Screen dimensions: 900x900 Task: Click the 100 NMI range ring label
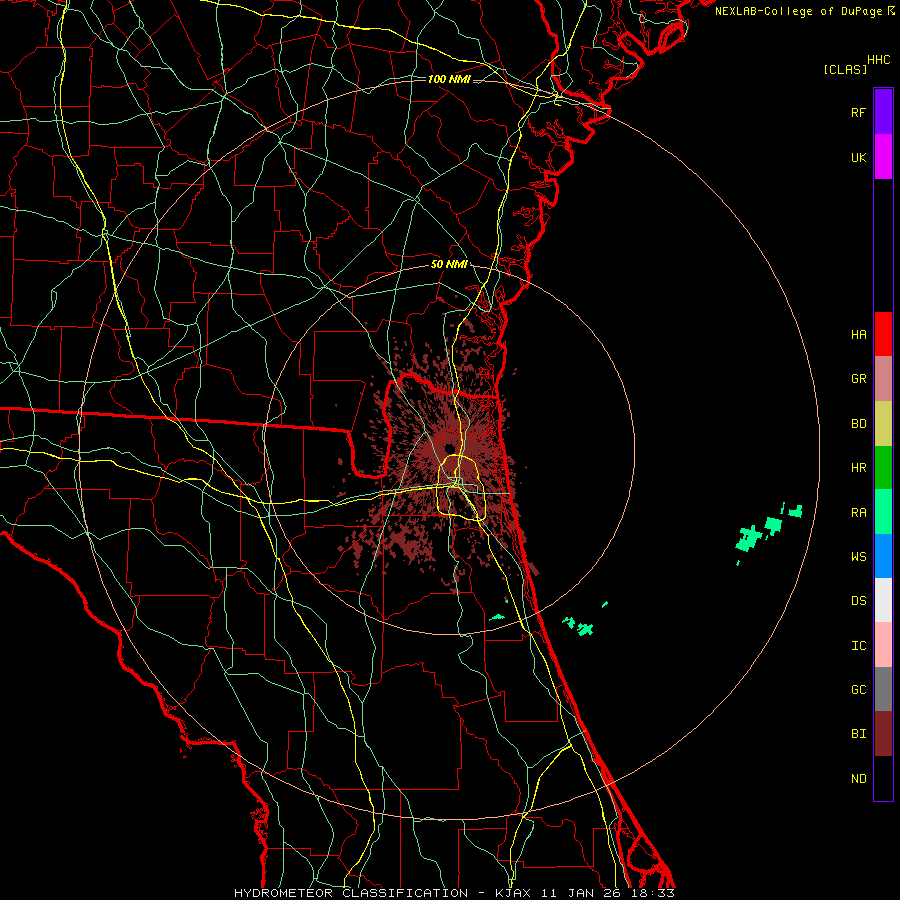(x=449, y=79)
